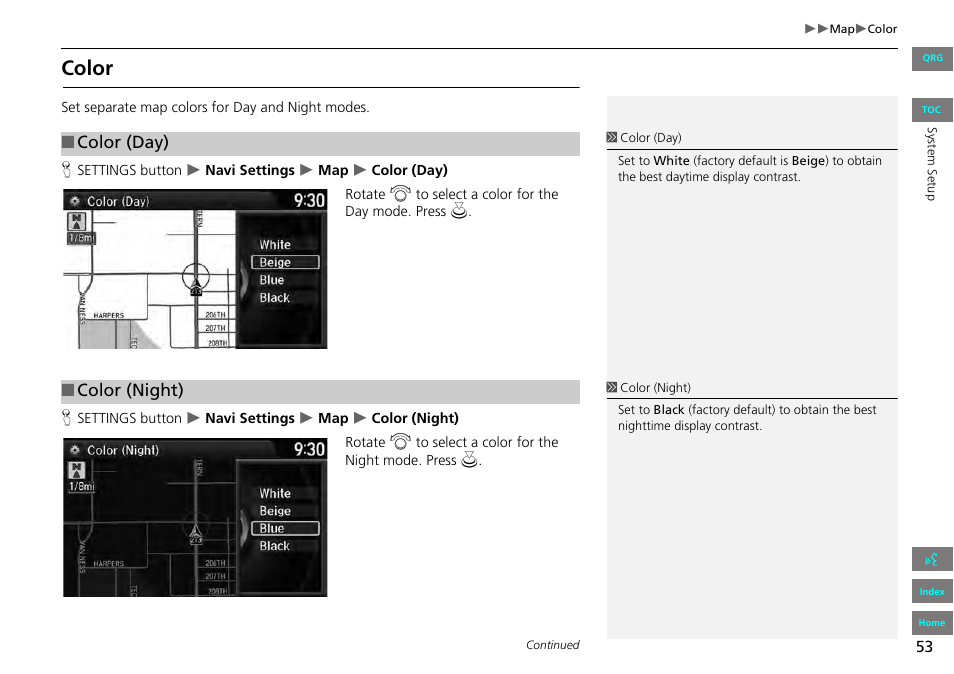The image size is (954, 674).
Task: Click the 1/8mi scale label on Day map
Action: (81, 238)
